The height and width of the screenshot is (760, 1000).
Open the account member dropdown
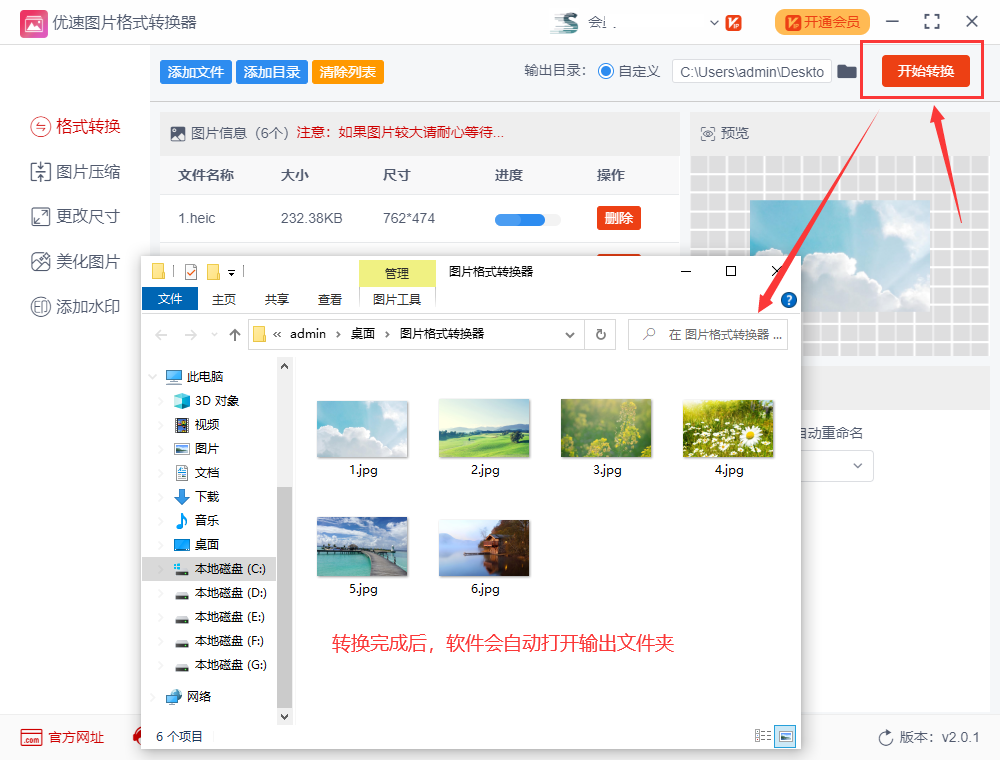point(714,21)
